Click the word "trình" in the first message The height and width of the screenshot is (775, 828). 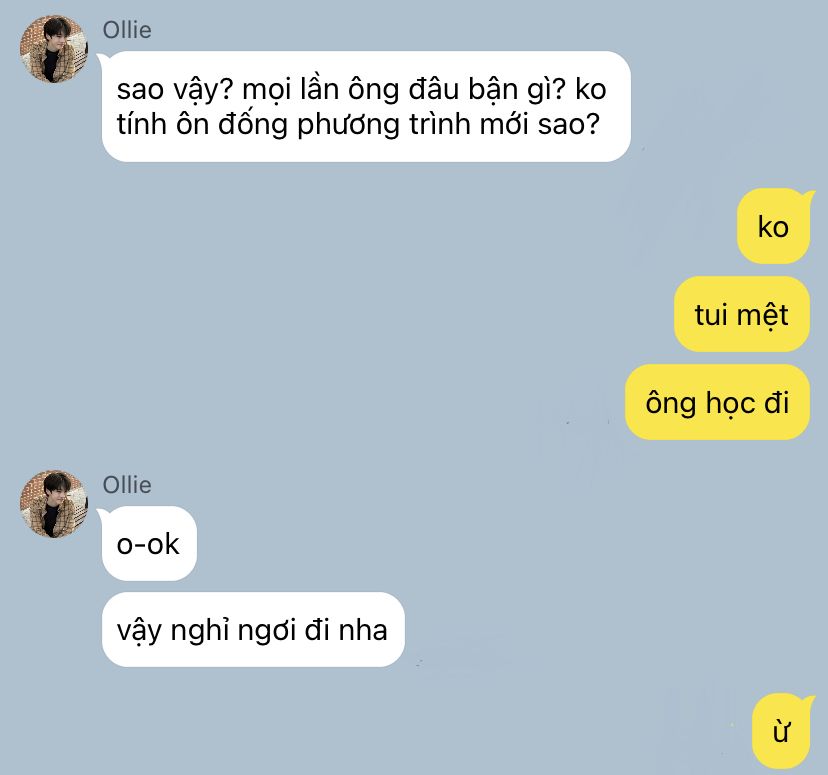click(439, 125)
